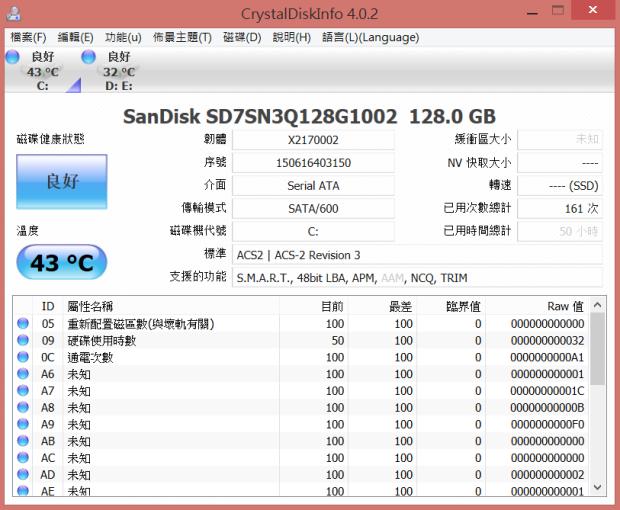Click the 序號 serial number field

313,163
